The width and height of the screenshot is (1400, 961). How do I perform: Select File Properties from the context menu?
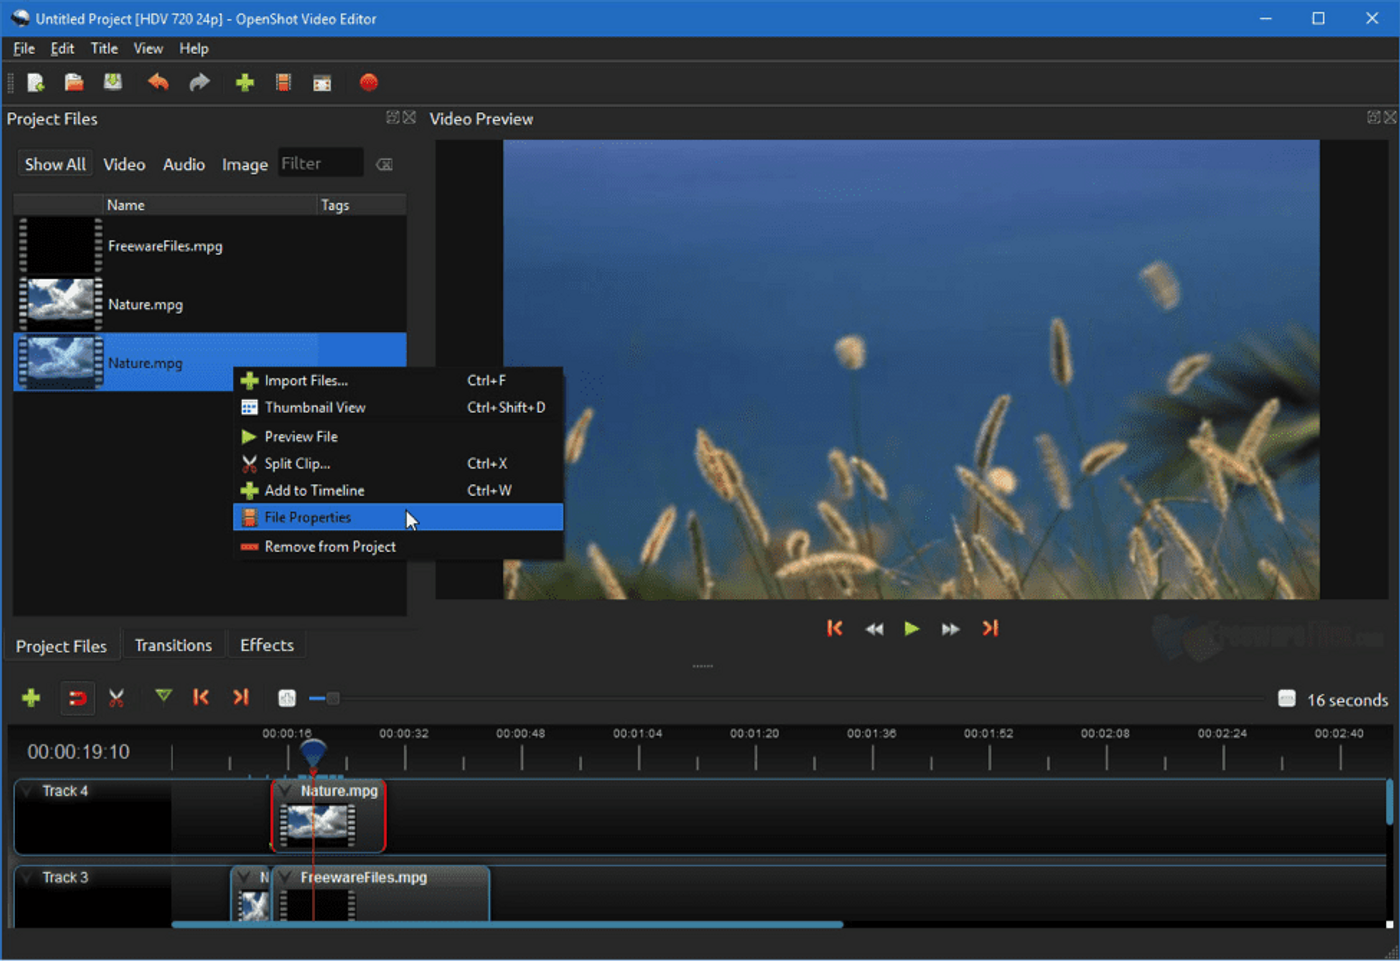pos(306,517)
